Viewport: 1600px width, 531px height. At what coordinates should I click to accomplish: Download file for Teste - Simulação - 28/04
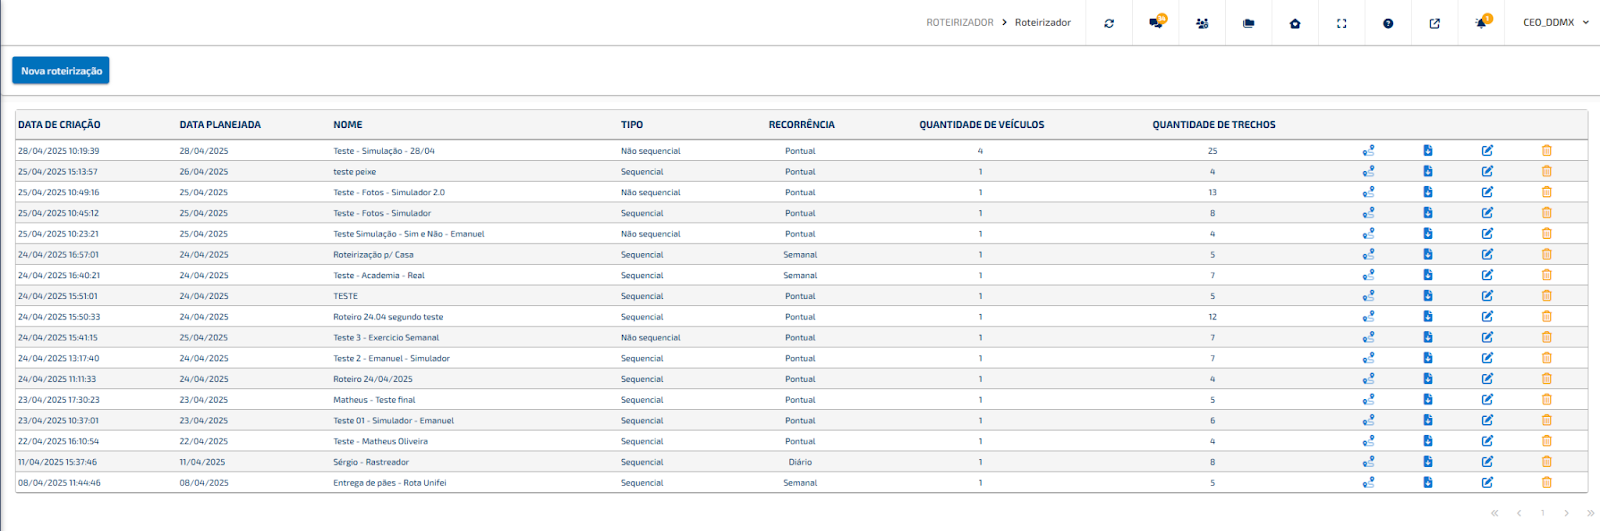[x=1428, y=151]
